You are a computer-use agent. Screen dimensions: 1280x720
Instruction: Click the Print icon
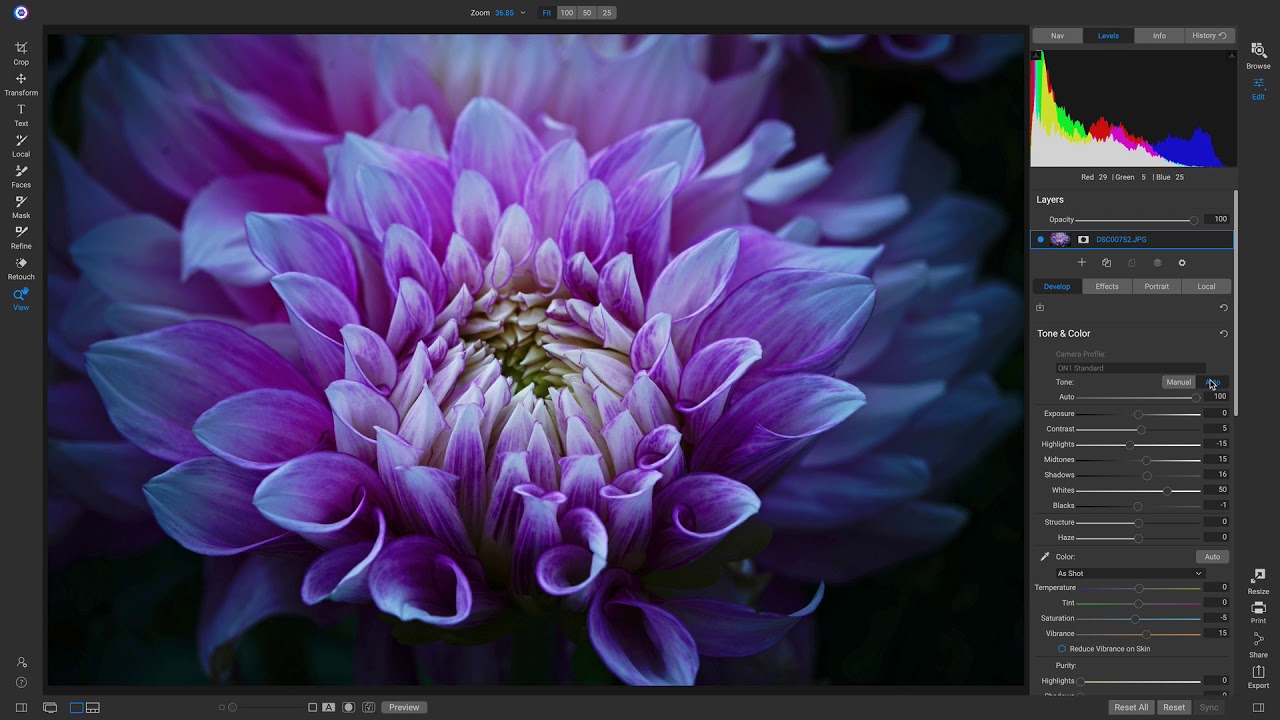(x=1258, y=612)
